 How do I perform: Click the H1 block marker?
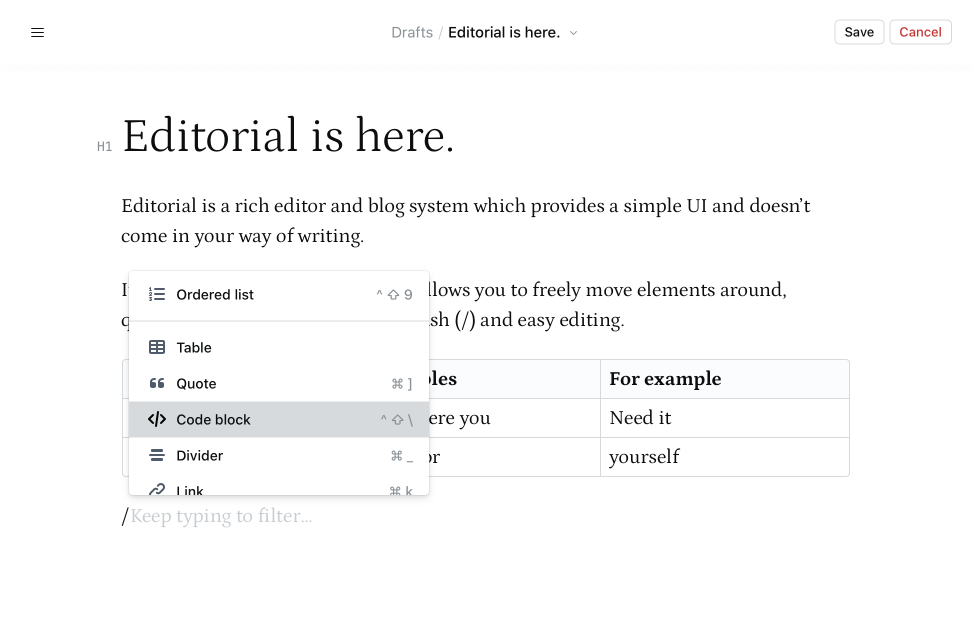[x=104, y=146]
